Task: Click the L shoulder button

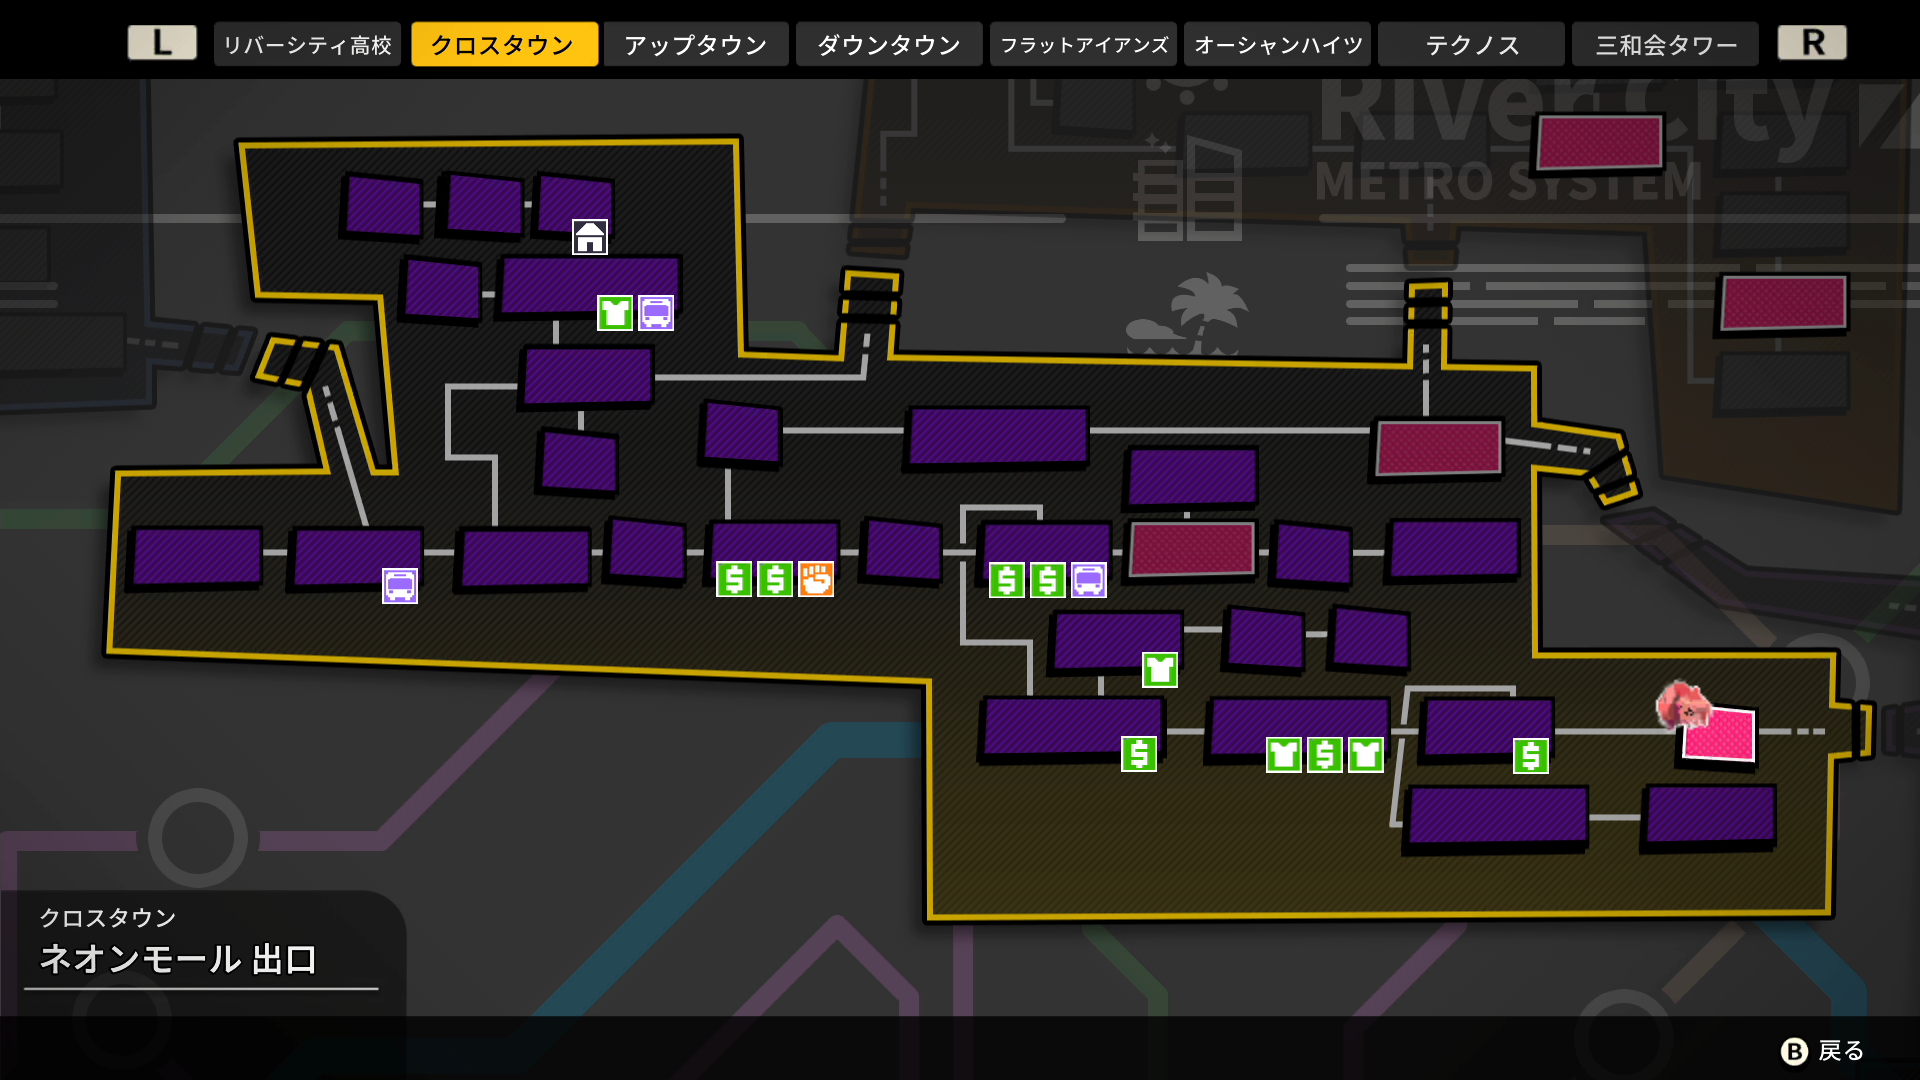Action: (162, 43)
